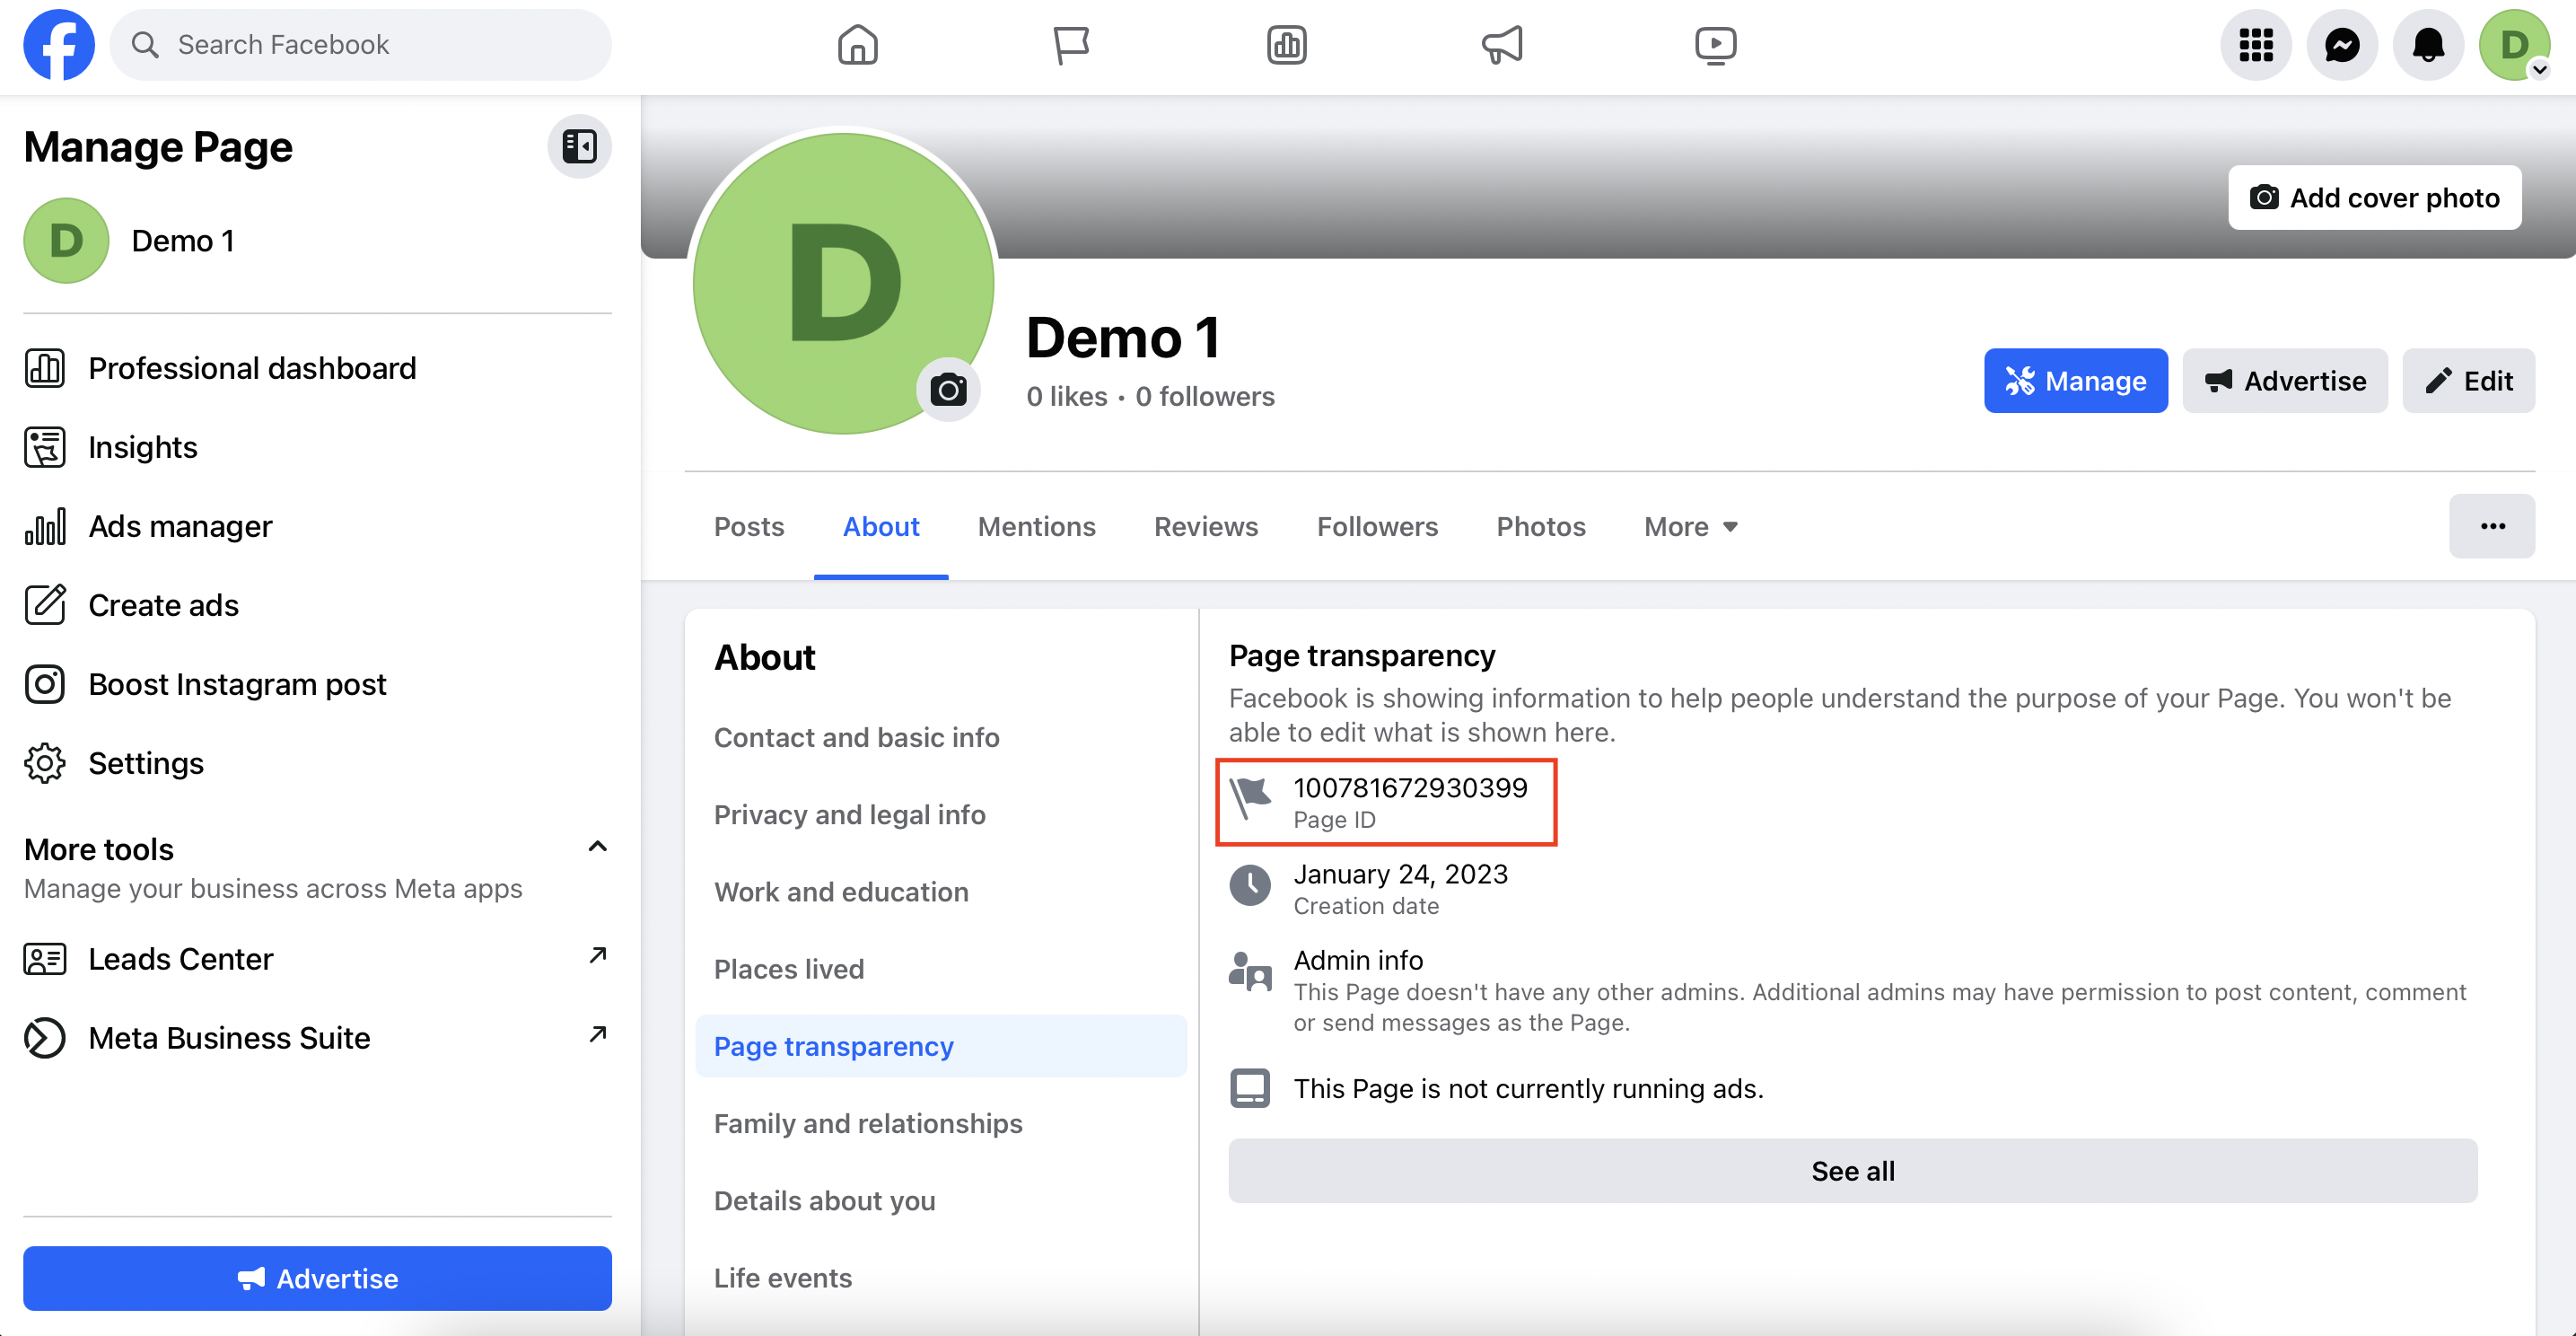The width and height of the screenshot is (2576, 1336).
Task: Click the See all button
Action: (1853, 1171)
